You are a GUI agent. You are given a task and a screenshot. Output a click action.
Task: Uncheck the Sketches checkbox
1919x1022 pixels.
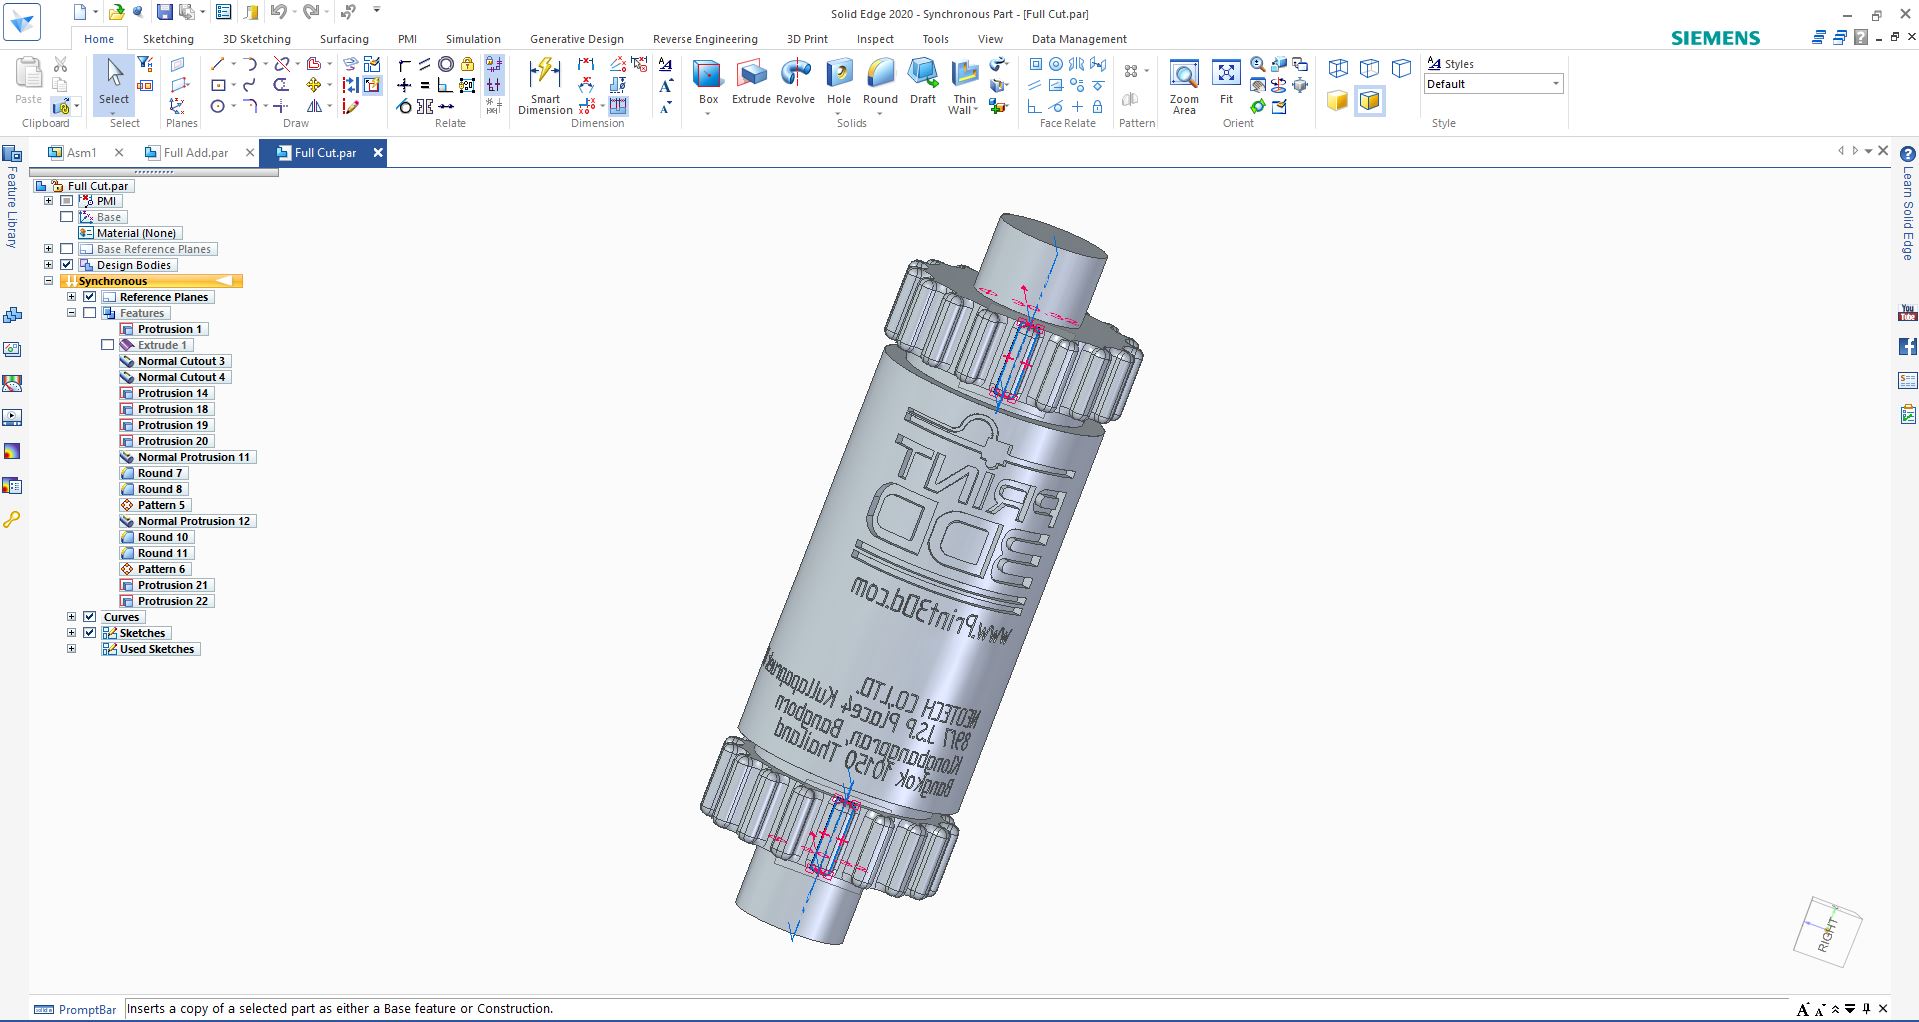point(90,633)
